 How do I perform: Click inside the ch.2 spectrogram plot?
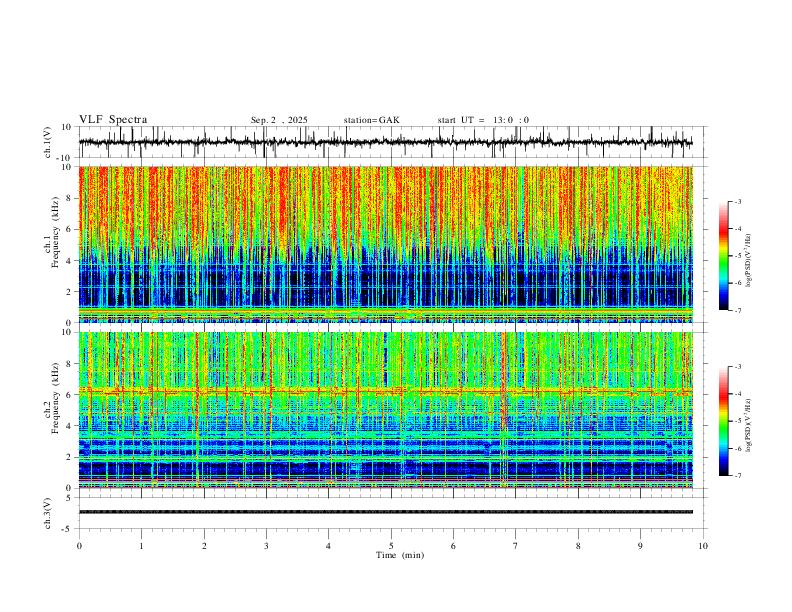[385, 410]
